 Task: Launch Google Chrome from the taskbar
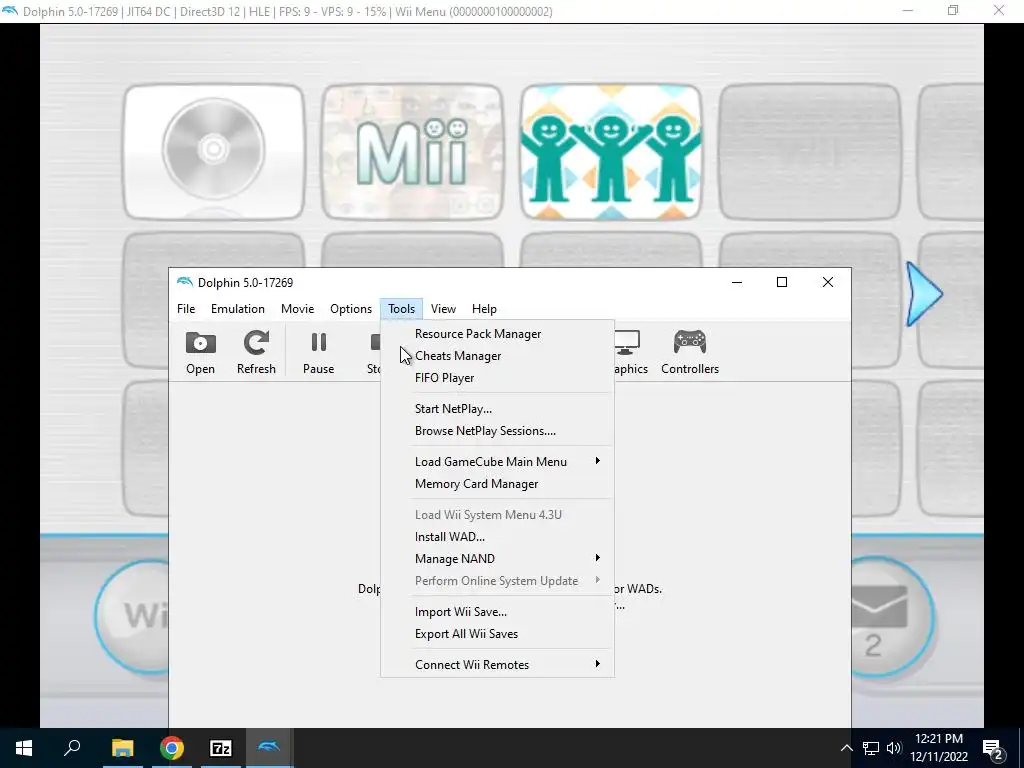tap(172, 748)
